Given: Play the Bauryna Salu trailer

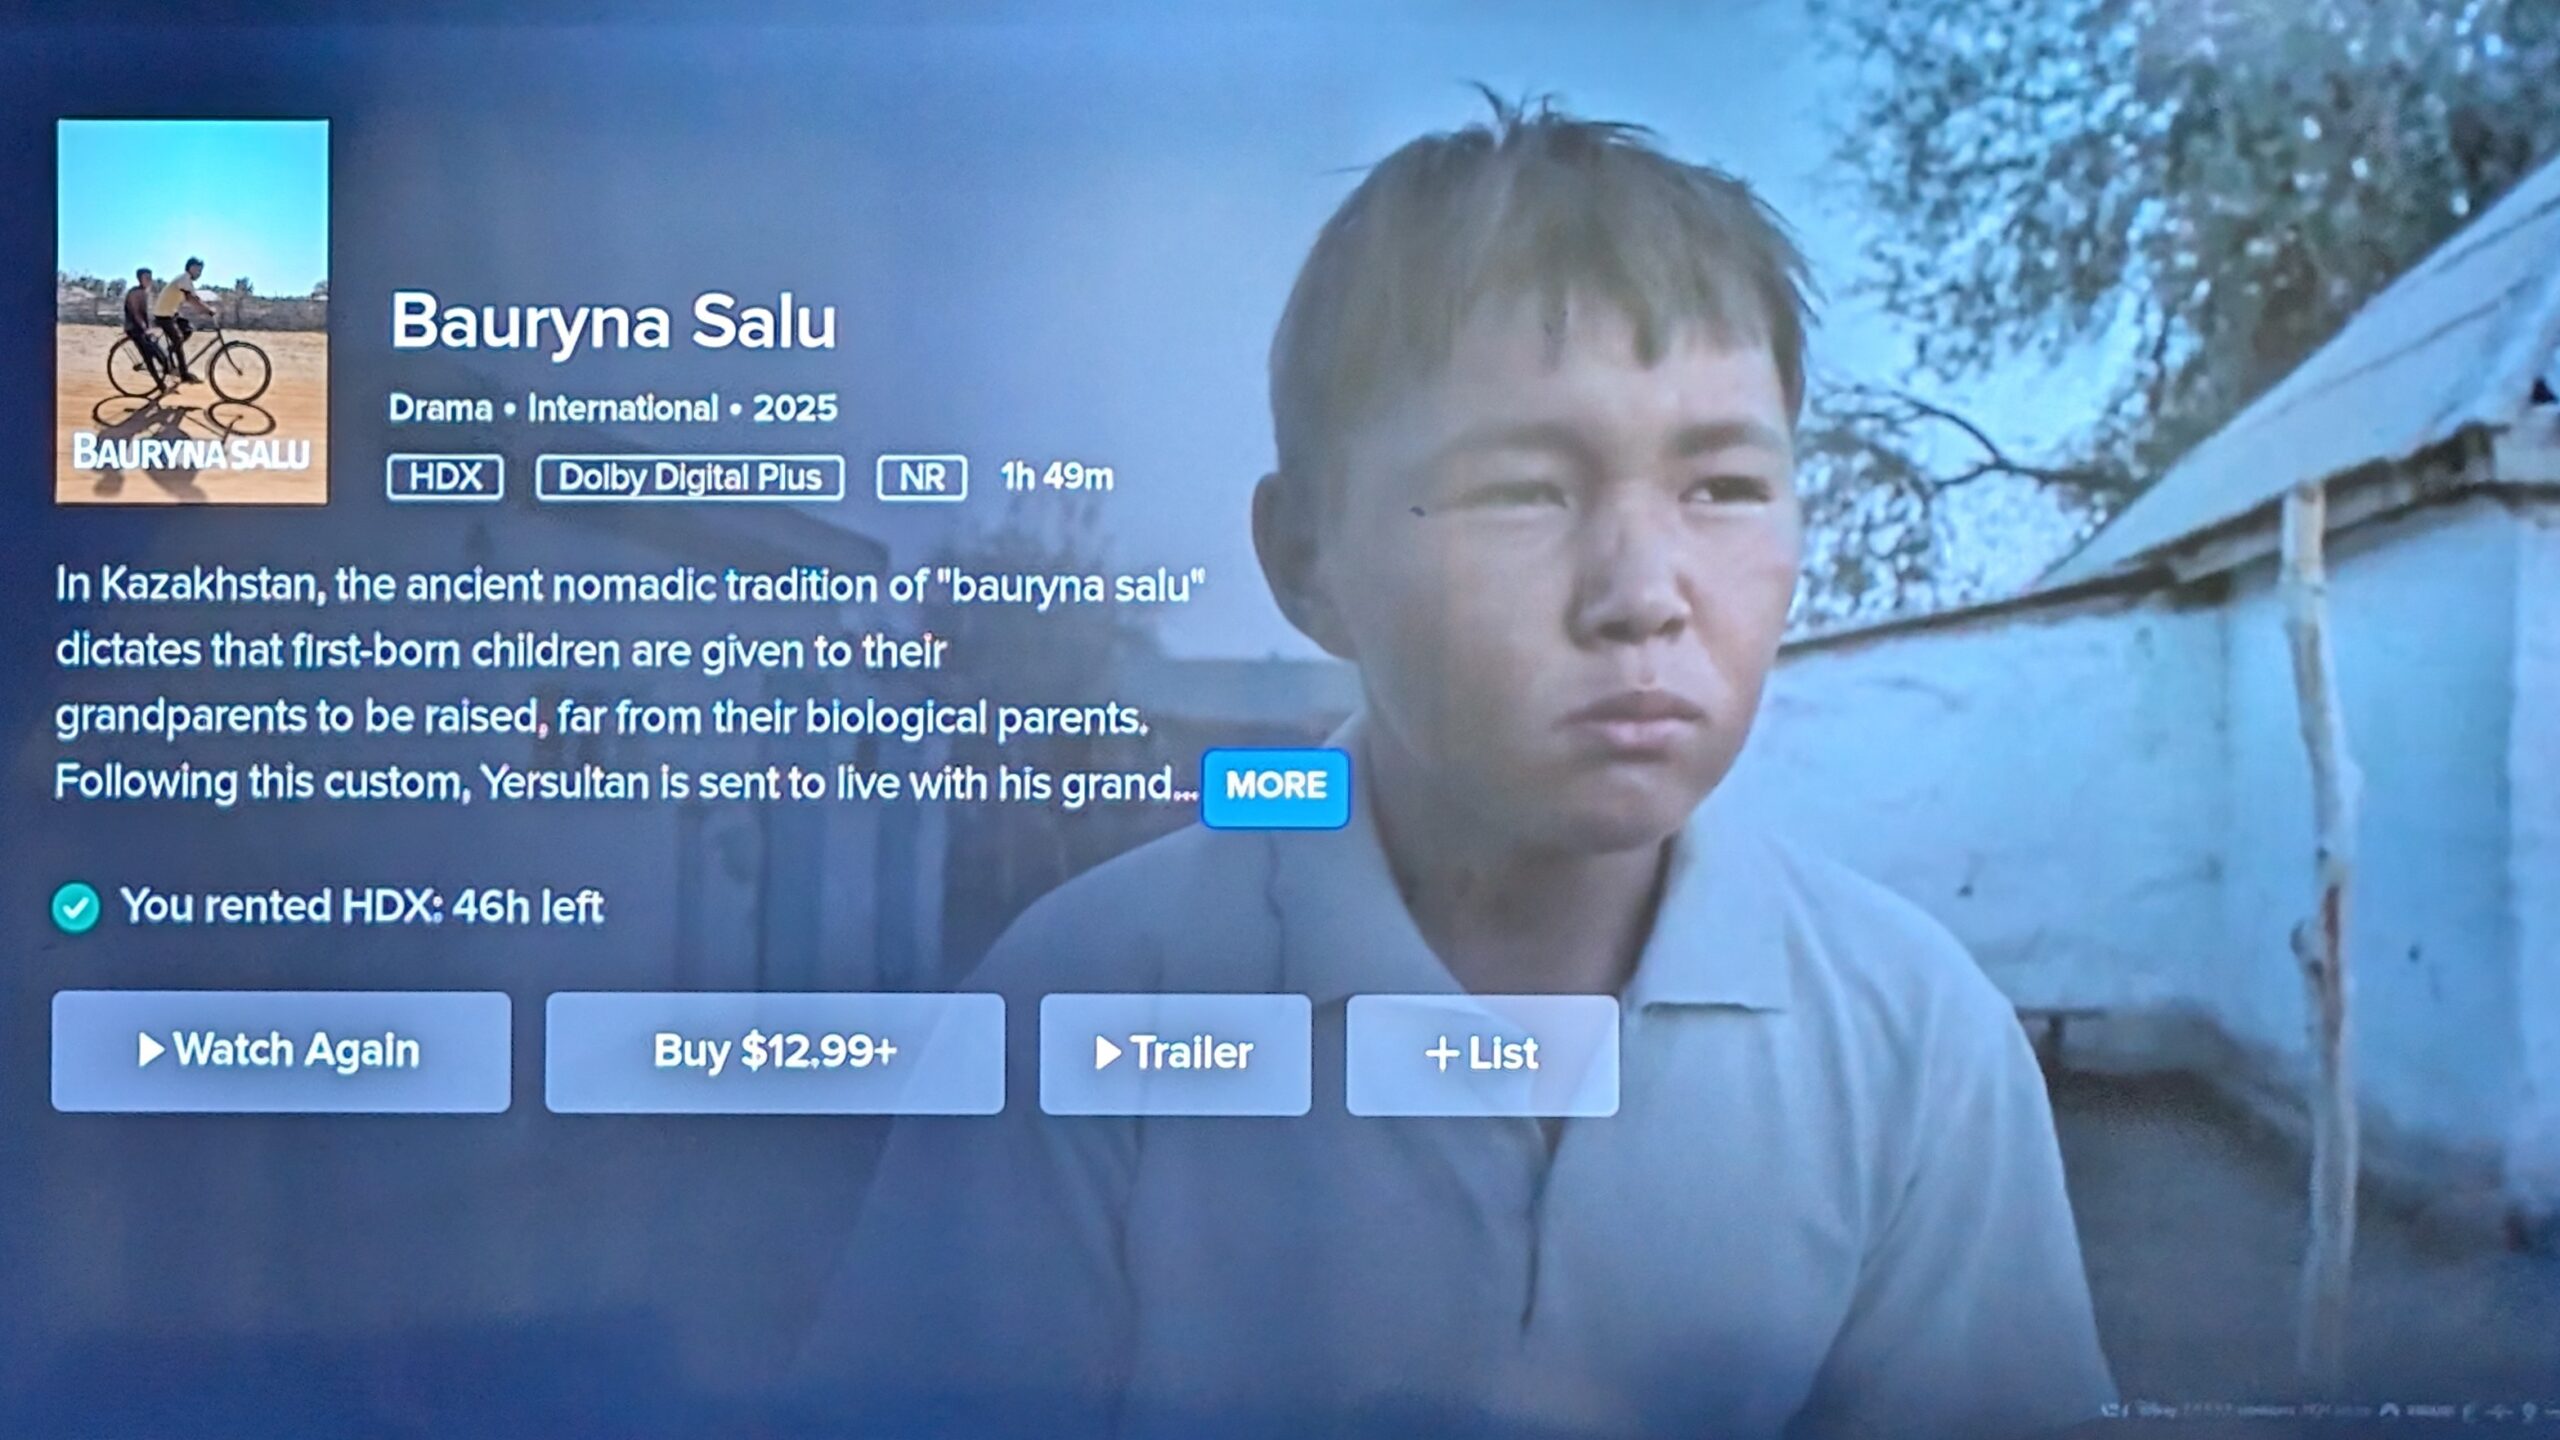Looking at the screenshot, I should (x=1175, y=1053).
